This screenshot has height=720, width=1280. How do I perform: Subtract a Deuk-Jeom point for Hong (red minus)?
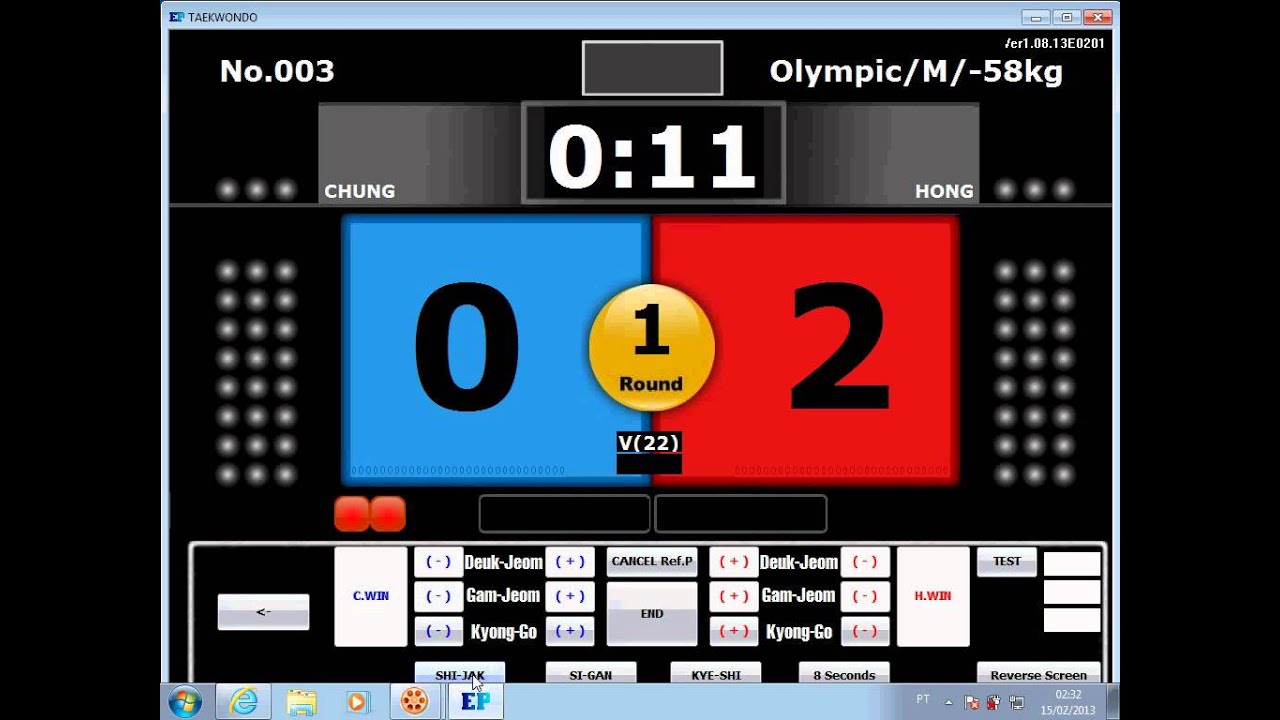pyautogui.click(x=865, y=562)
